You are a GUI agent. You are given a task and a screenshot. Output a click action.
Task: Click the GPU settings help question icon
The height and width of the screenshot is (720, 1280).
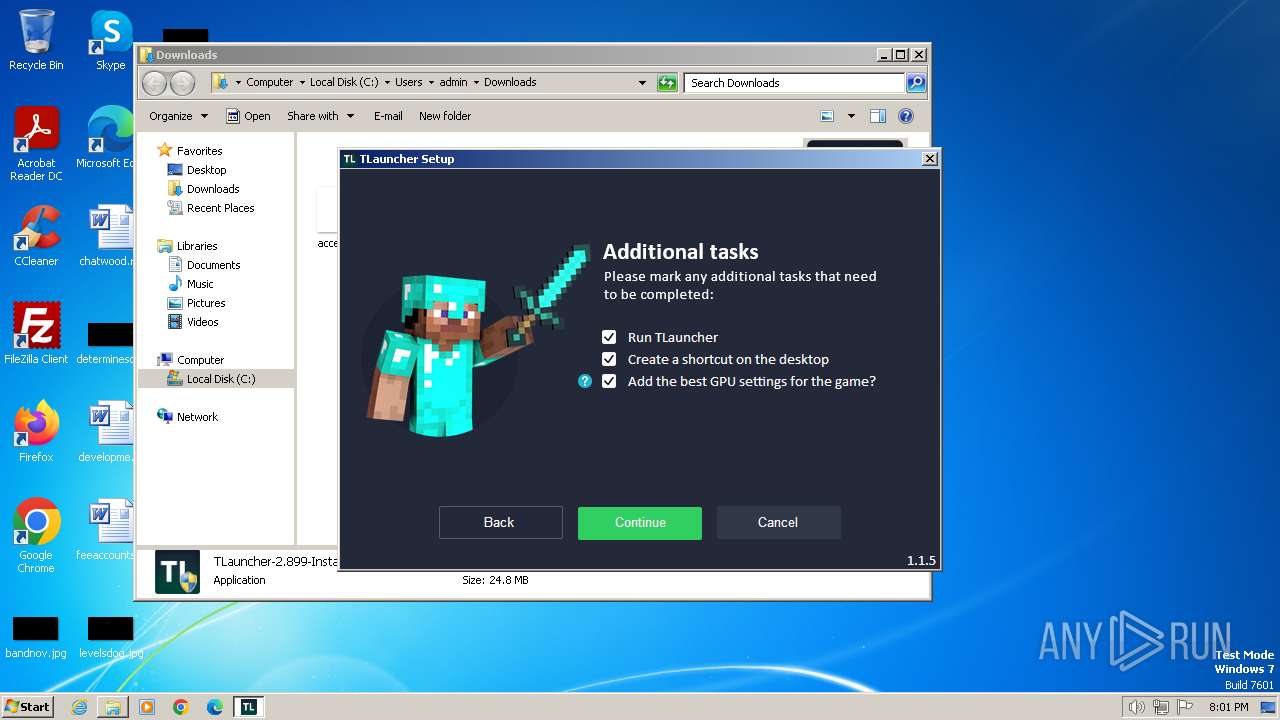click(x=585, y=381)
